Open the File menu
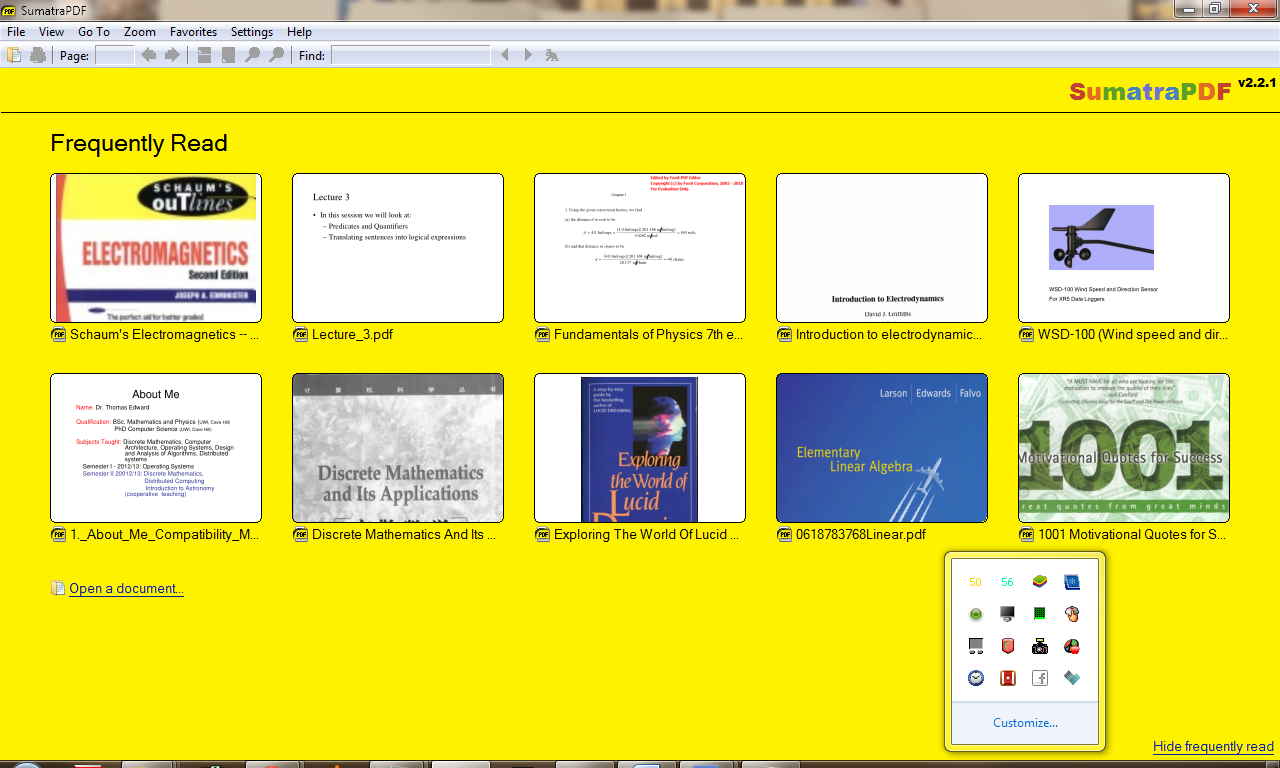The height and width of the screenshot is (768, 1280). click(x=16, y=32)
